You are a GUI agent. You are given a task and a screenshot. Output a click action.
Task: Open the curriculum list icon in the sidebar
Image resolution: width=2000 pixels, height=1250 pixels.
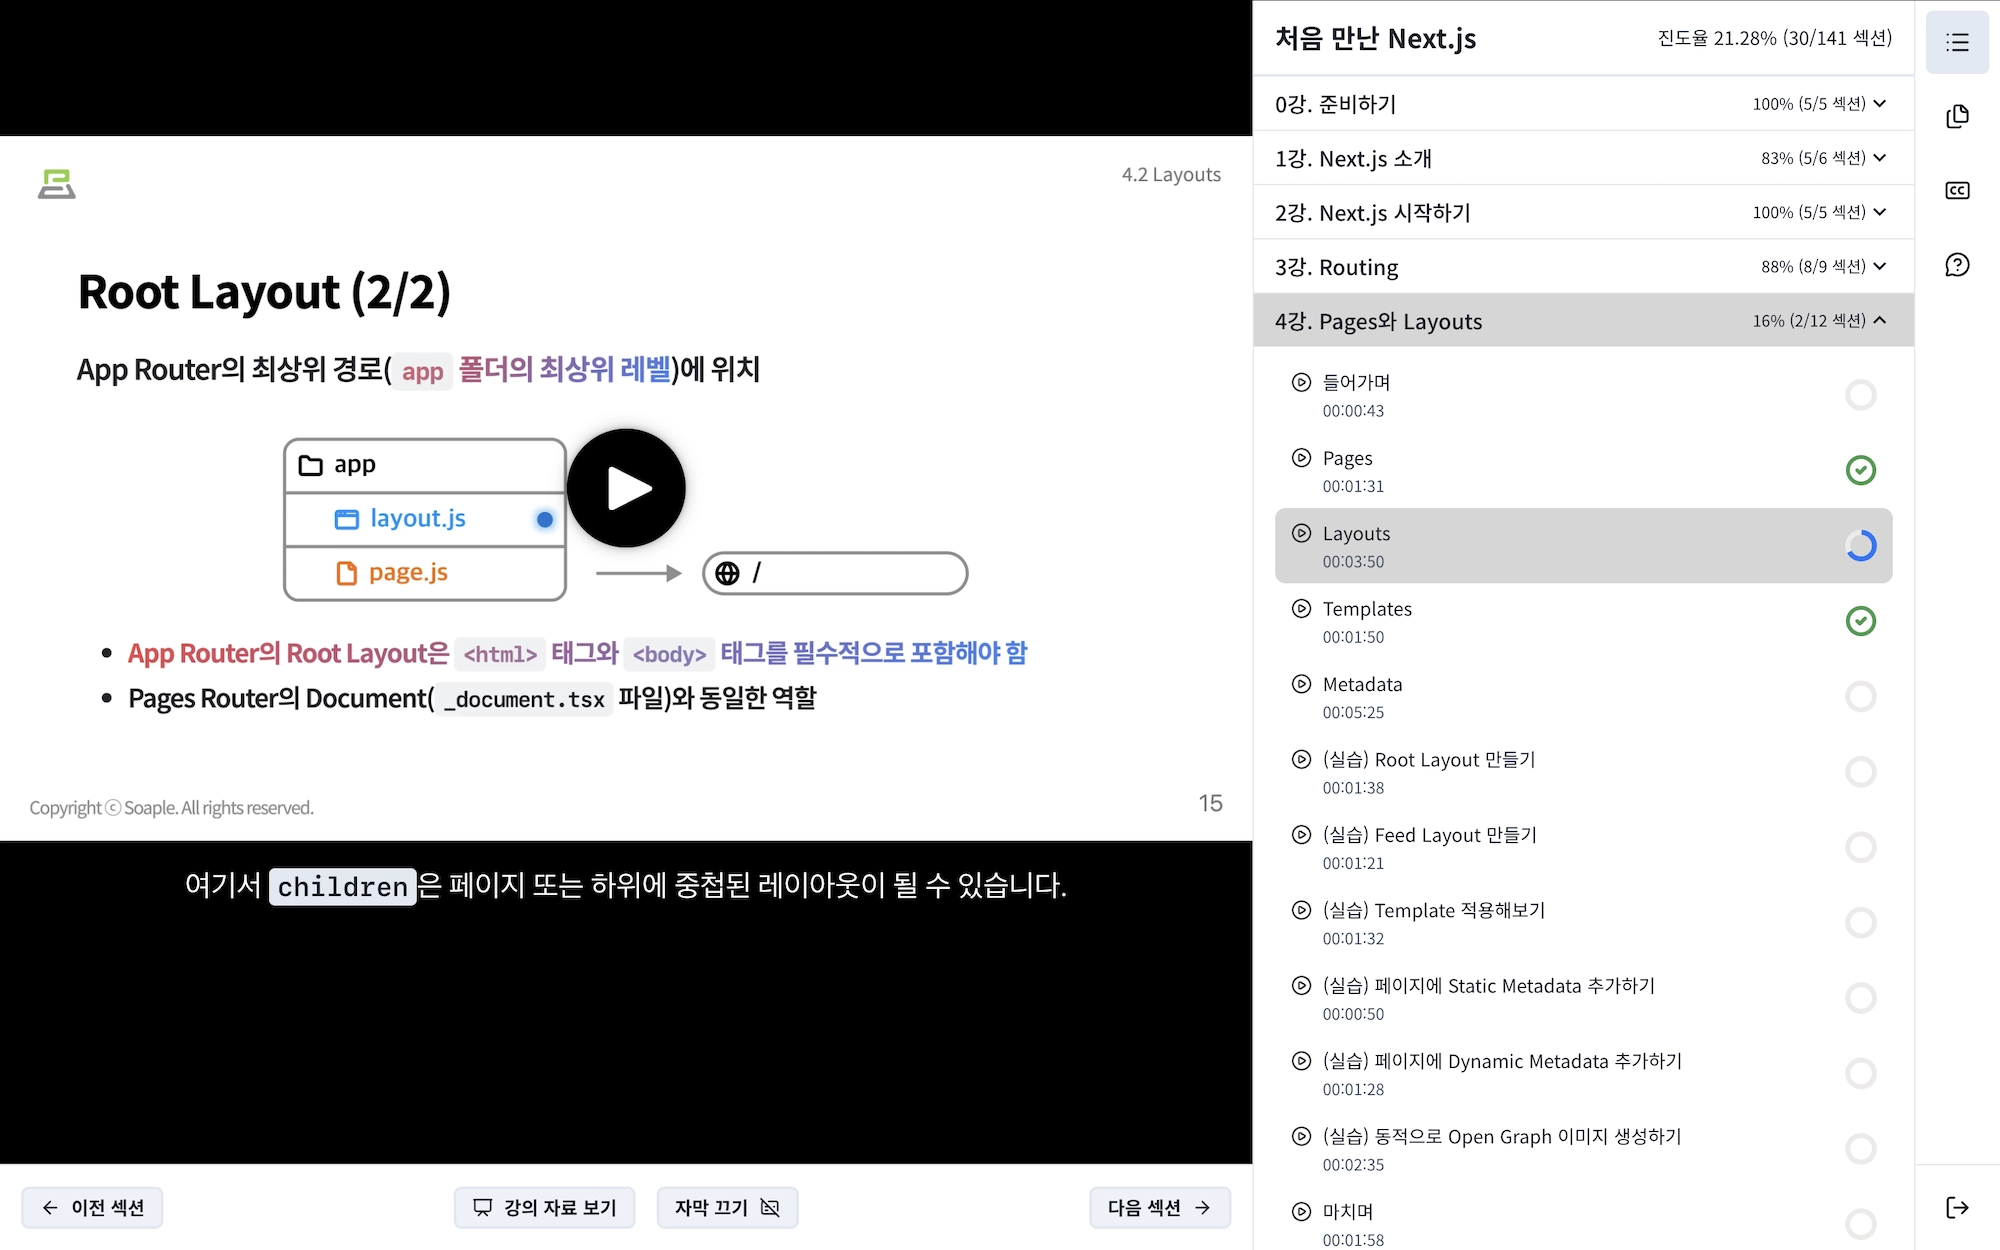pos(1957,42)
